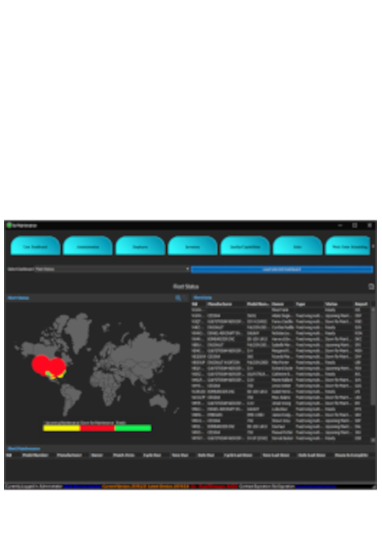Click the dropdown arrow next to Fleet Status
This screenshot has height=557, width=382.
[x=187, y=269]
